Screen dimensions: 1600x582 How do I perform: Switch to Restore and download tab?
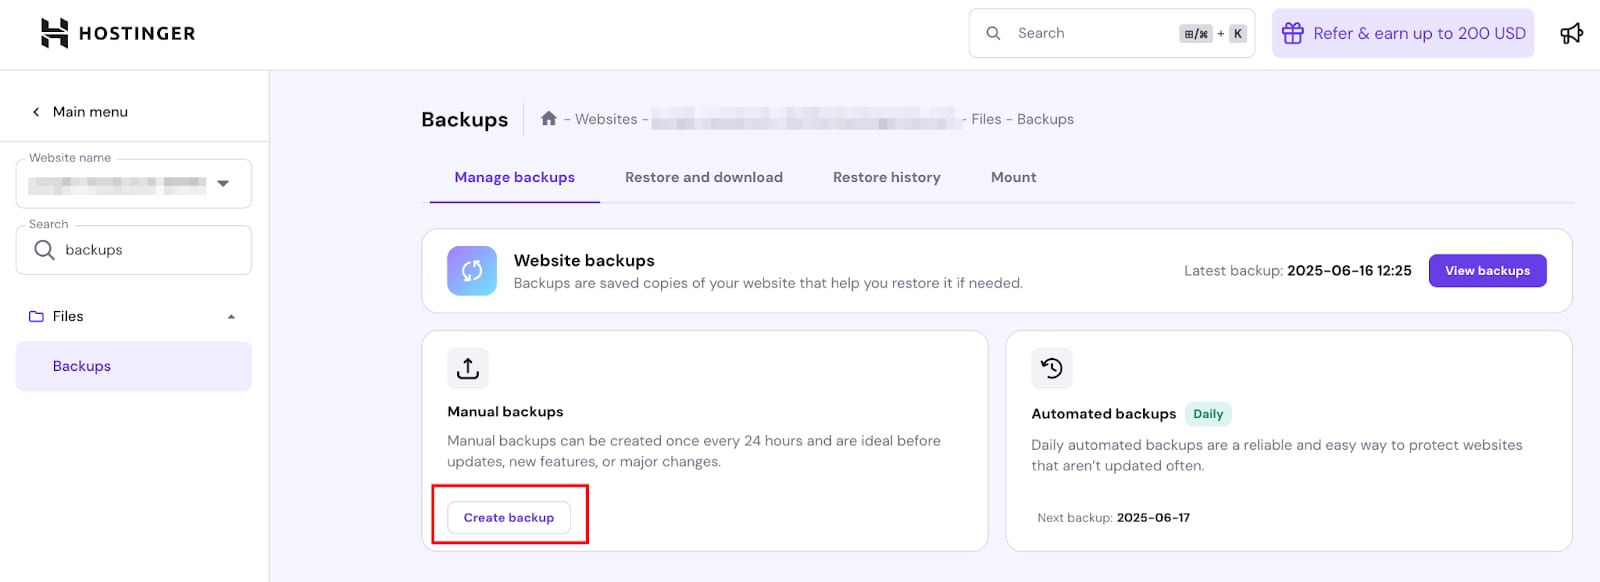703,177
